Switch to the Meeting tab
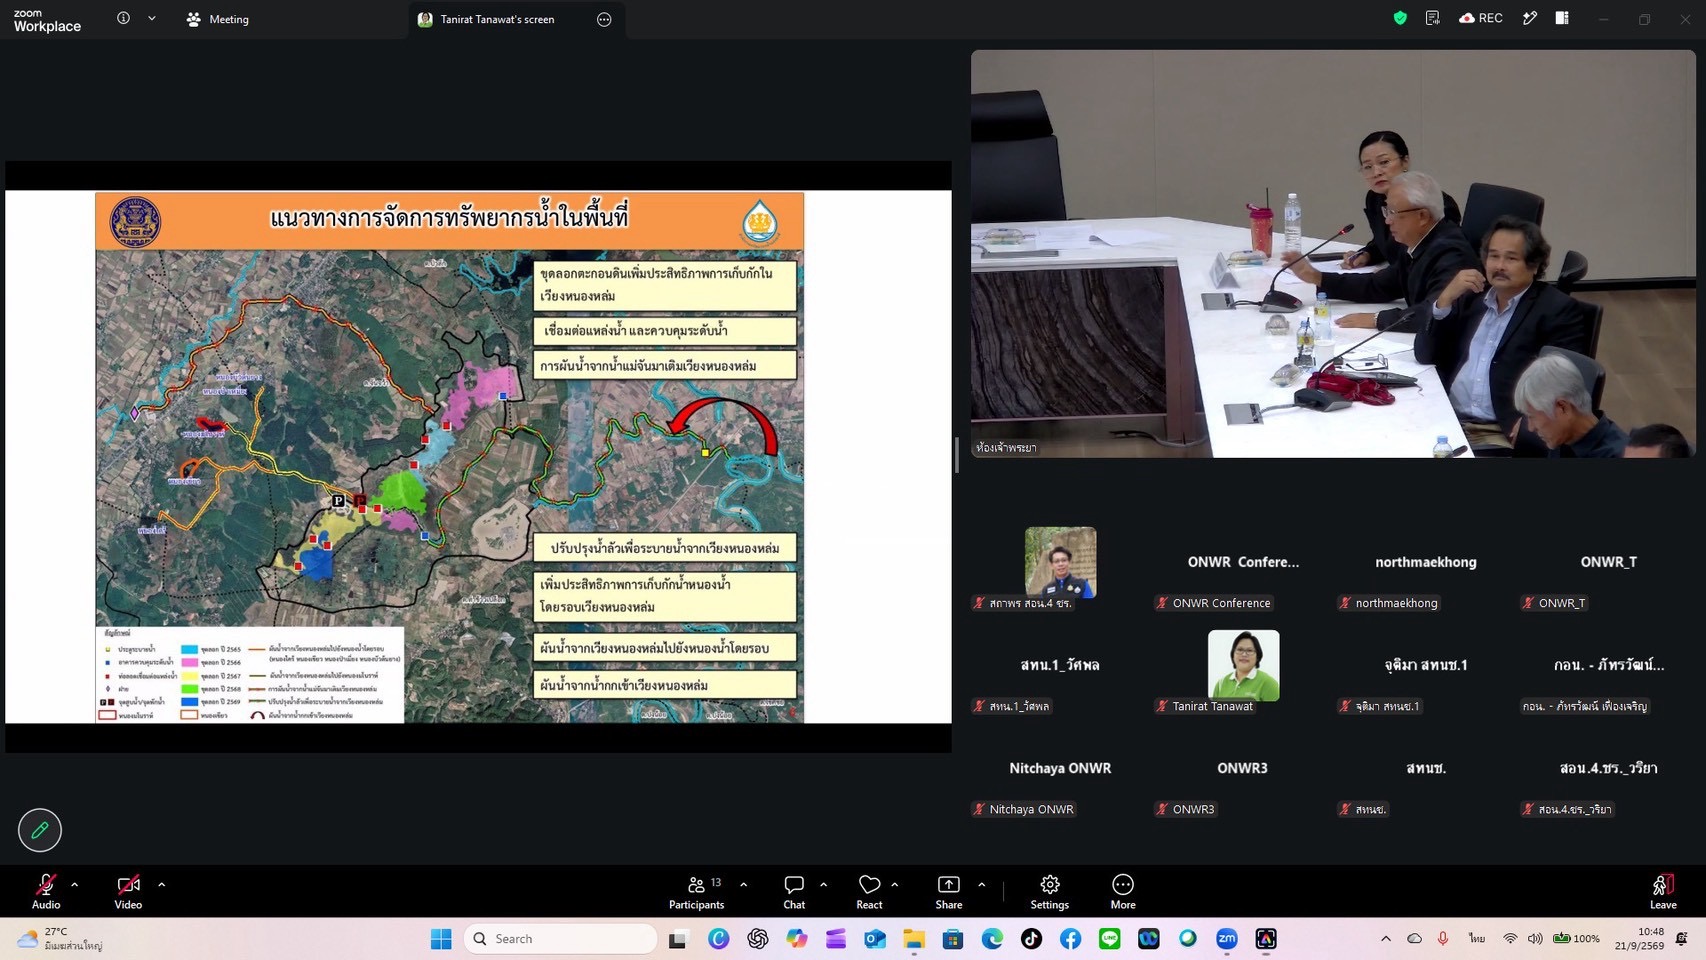Image resolution: width=1706 pixels, height=960 pixels. [218, 19]
